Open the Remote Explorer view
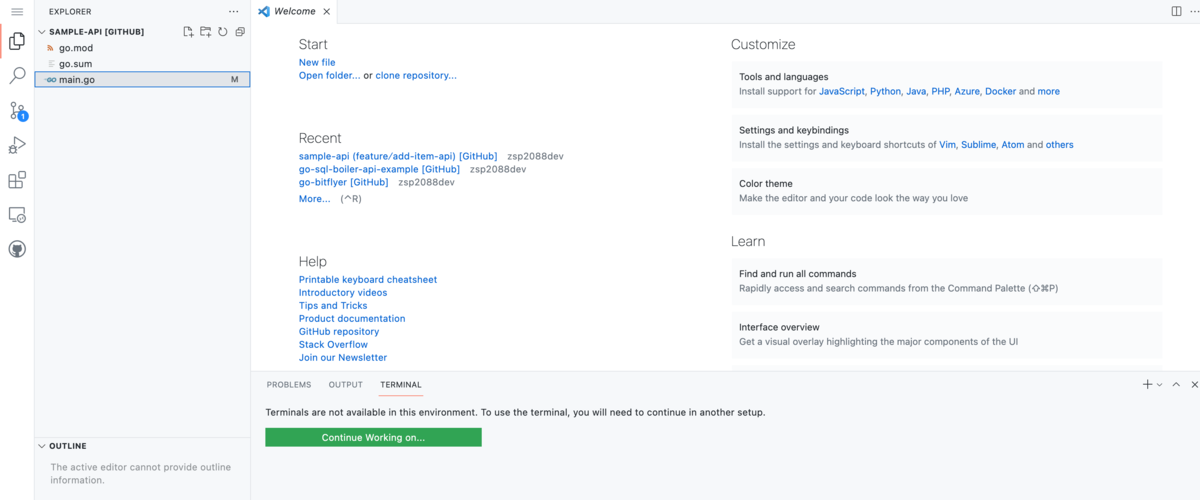 coord(17,215)
